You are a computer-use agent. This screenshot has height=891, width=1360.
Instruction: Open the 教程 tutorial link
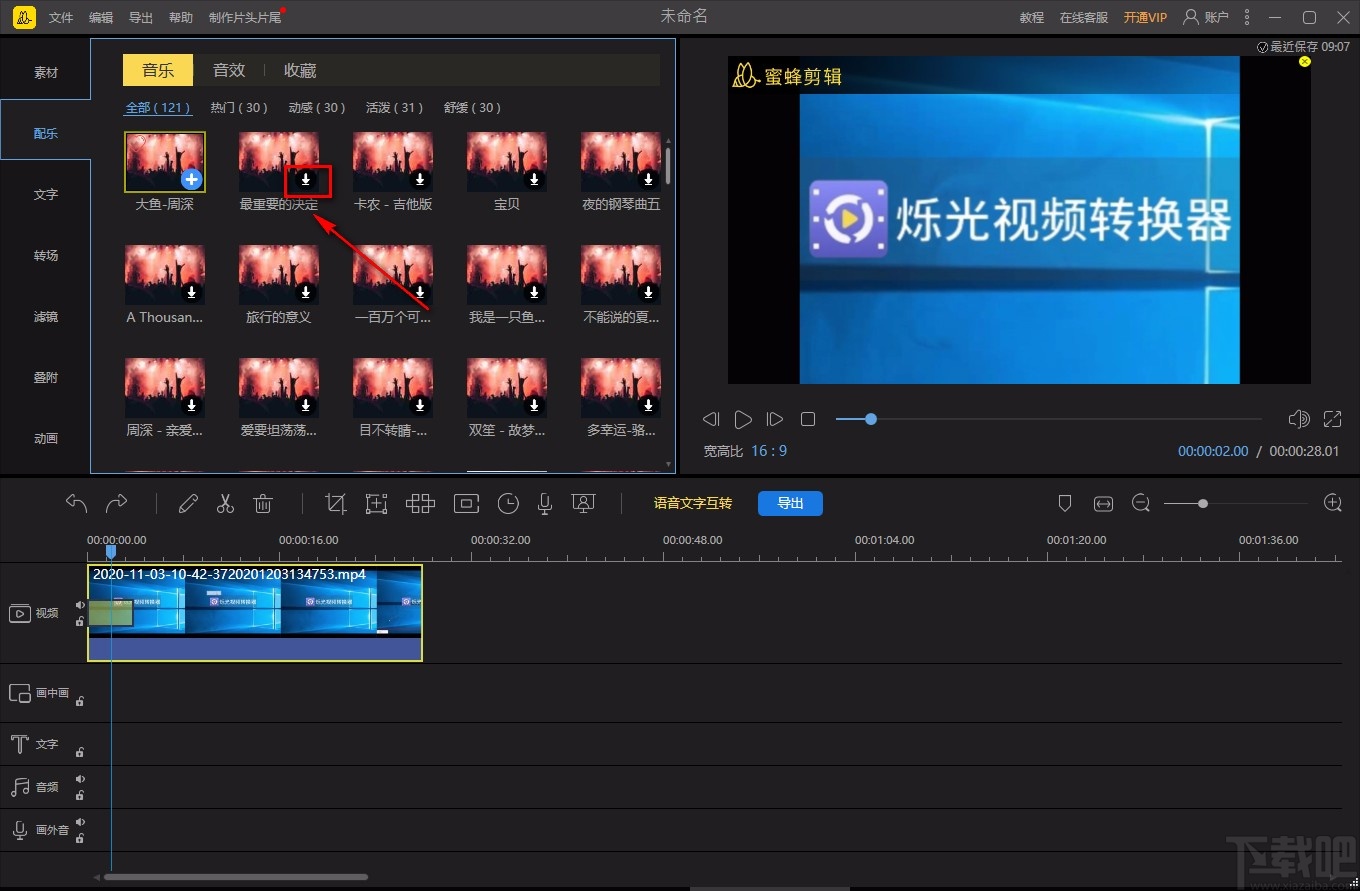click(1032, 18)
